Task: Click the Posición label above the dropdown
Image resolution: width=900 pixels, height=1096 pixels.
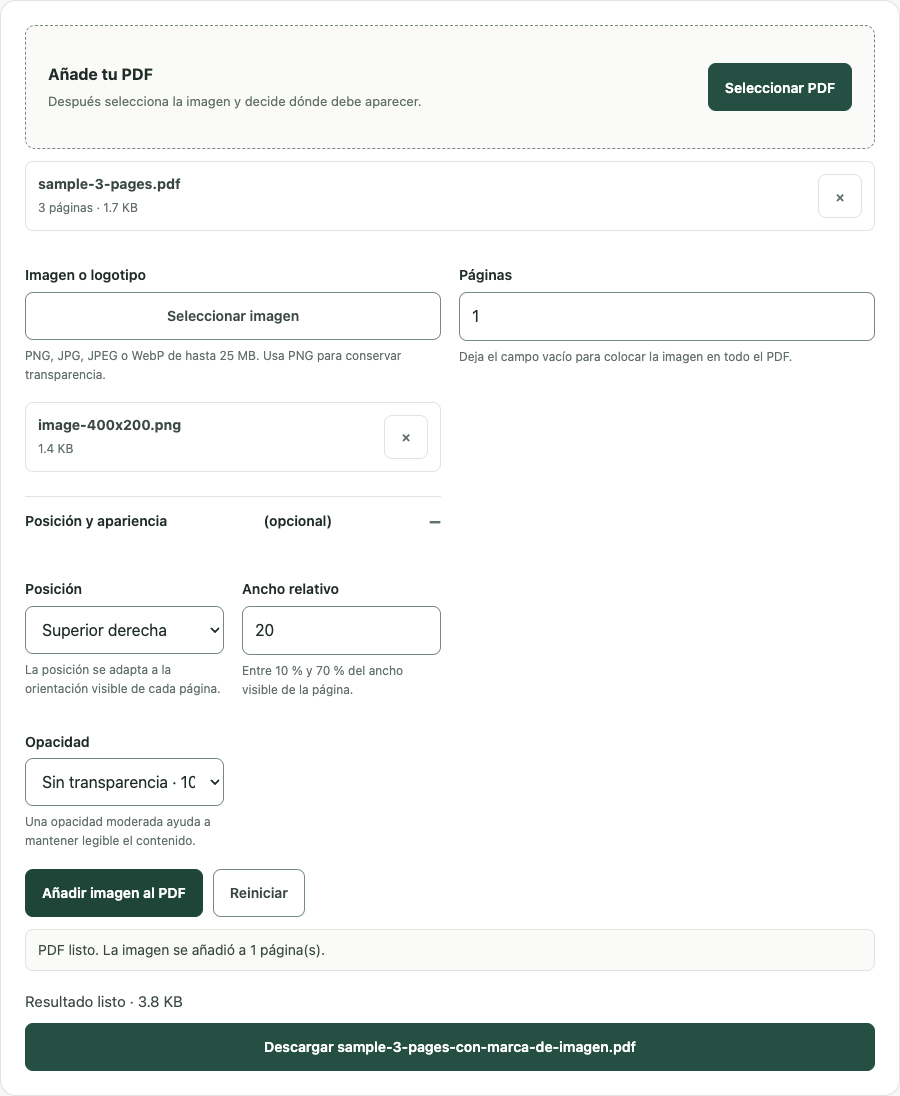Action: pos(53,589)
